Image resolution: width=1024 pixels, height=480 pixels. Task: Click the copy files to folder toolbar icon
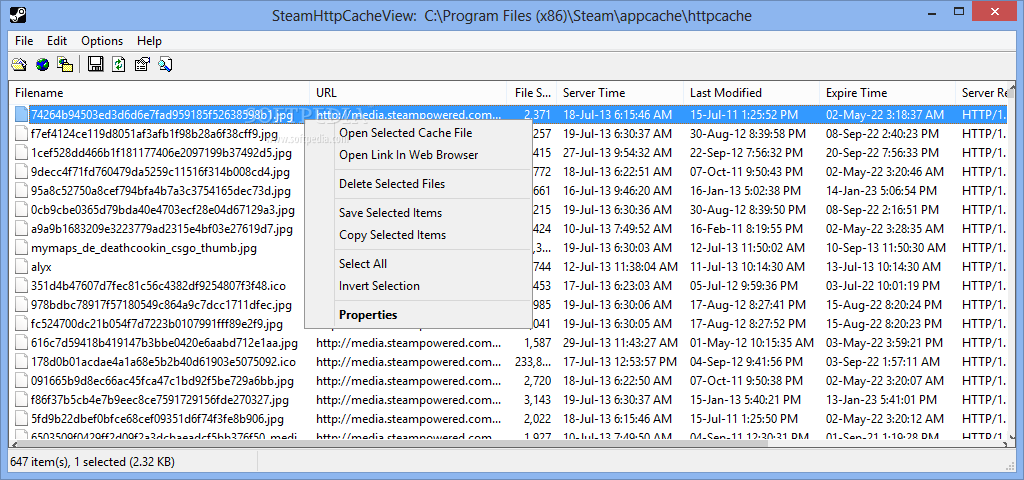coord(65,64)
